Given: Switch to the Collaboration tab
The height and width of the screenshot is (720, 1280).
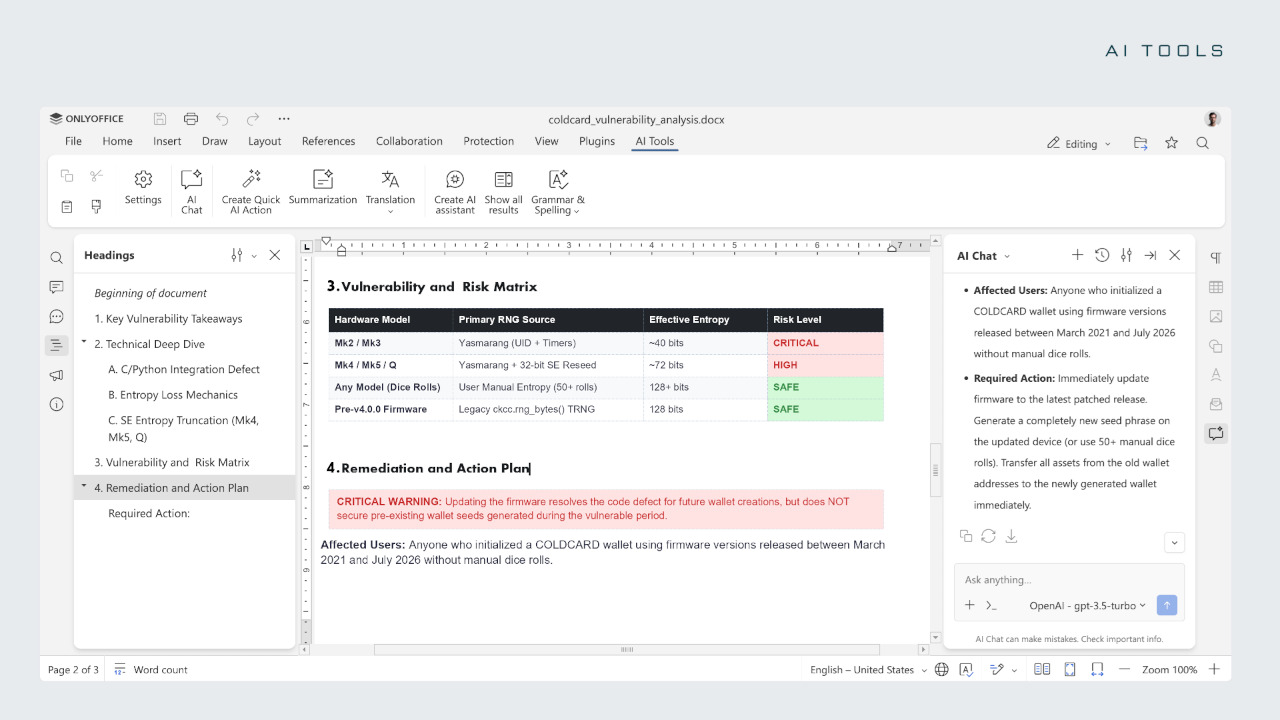Looking at the screenshot, I should click(409, 141).
